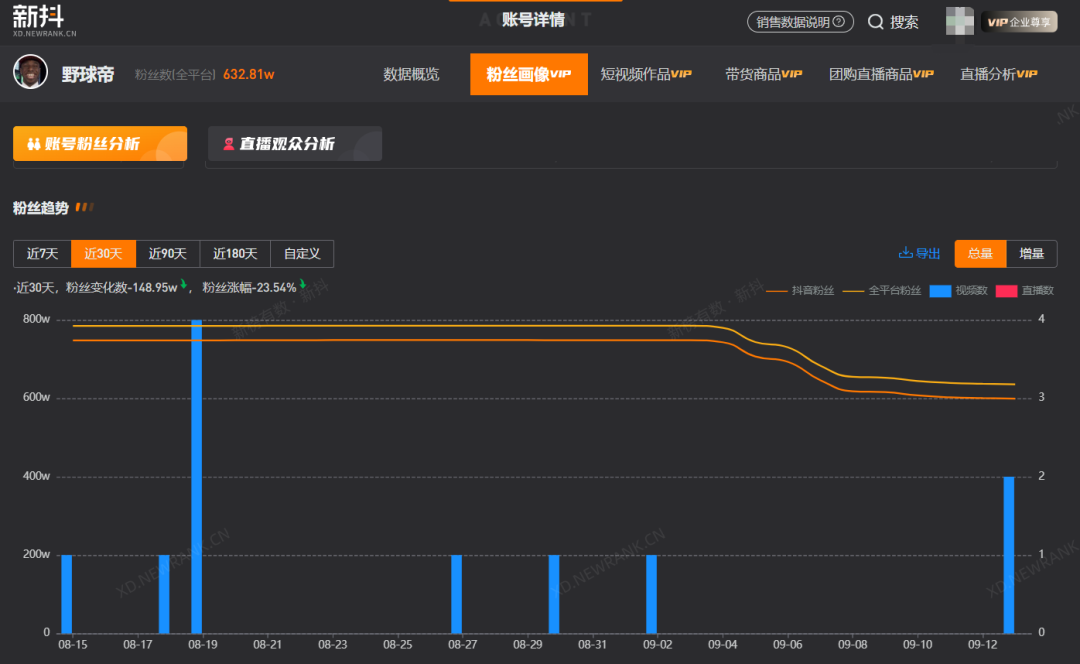Image resolution: width=1080 pixels, height=664 pixels.
Task: Select 总量 chart mode
Action: (980, 254)
